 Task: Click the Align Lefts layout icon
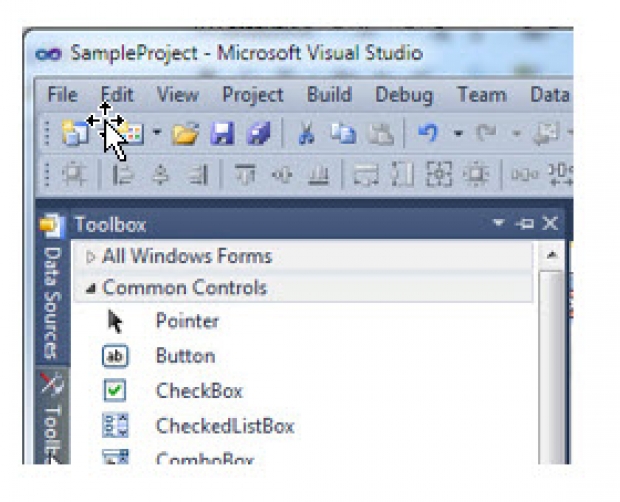tap(123, 175)
